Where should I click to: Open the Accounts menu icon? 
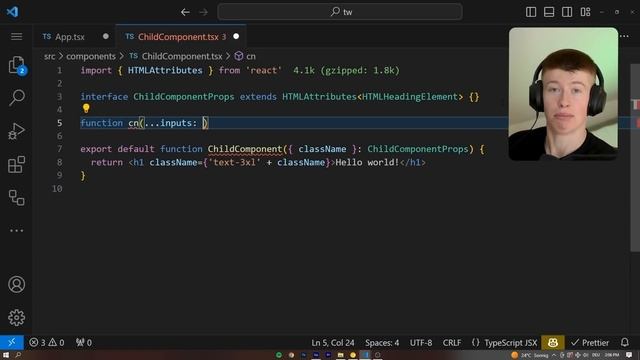16,284
